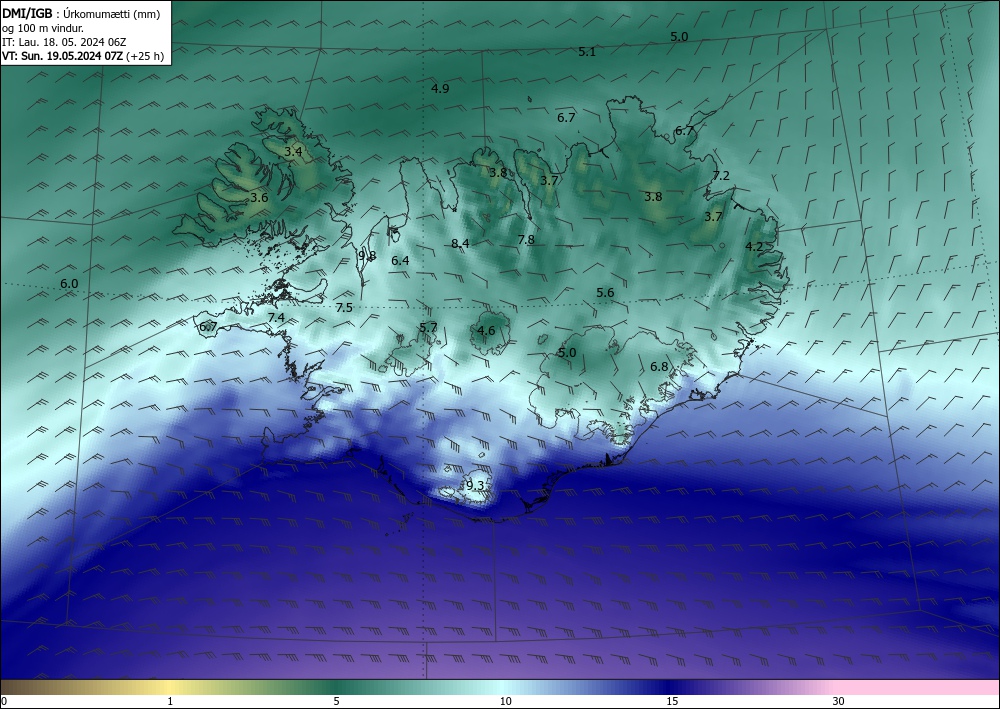Click the 1 label on the color scale
Screen dimensions: 1000x709
click(170, 702)
